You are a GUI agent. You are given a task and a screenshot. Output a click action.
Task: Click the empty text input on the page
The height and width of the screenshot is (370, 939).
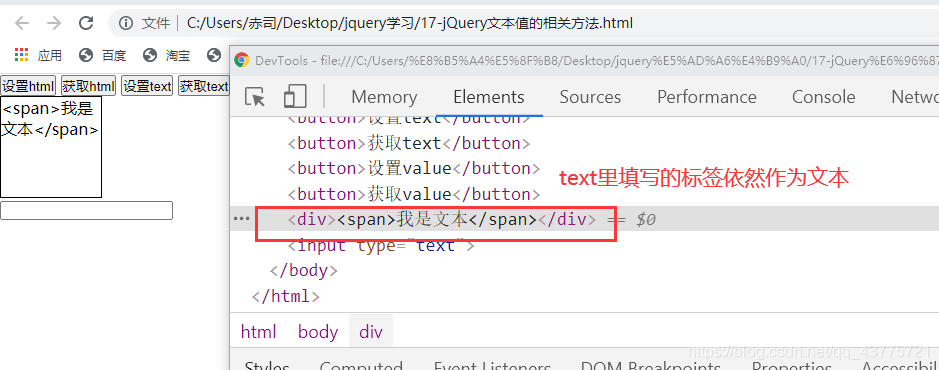tap(86, 211)
